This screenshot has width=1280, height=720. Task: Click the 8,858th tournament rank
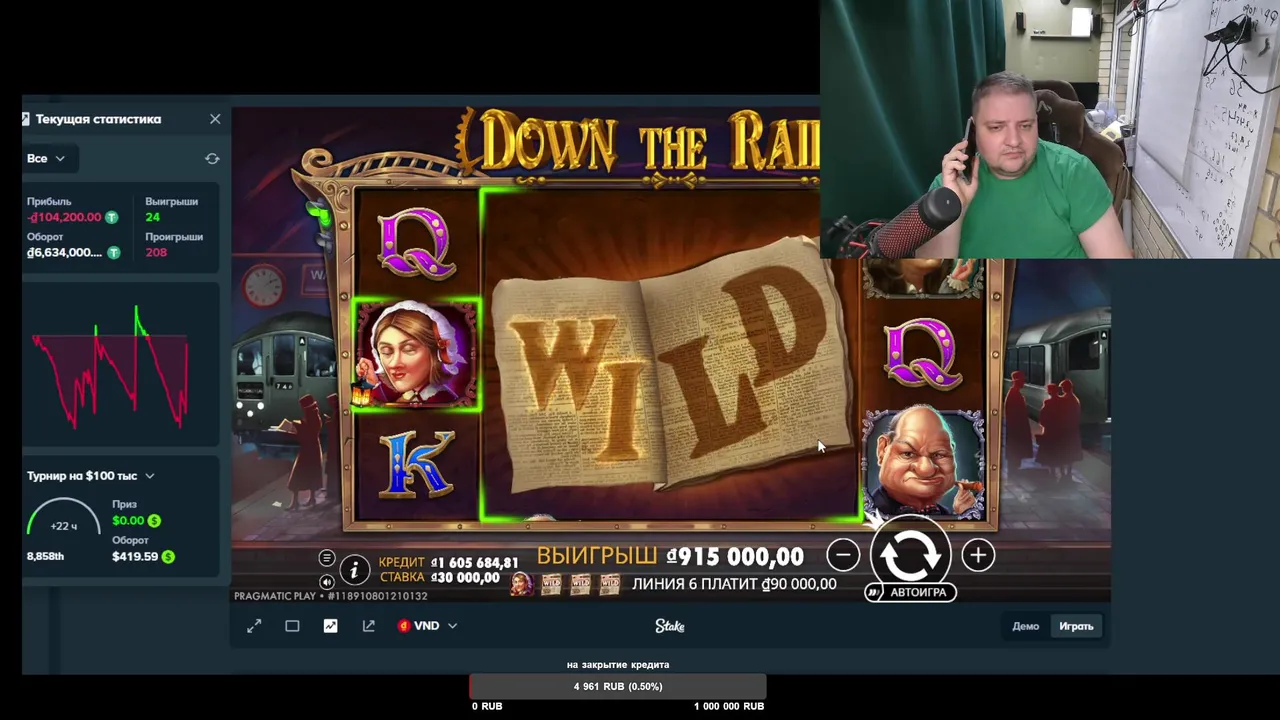pyautogui.click(x=45, y=556)
